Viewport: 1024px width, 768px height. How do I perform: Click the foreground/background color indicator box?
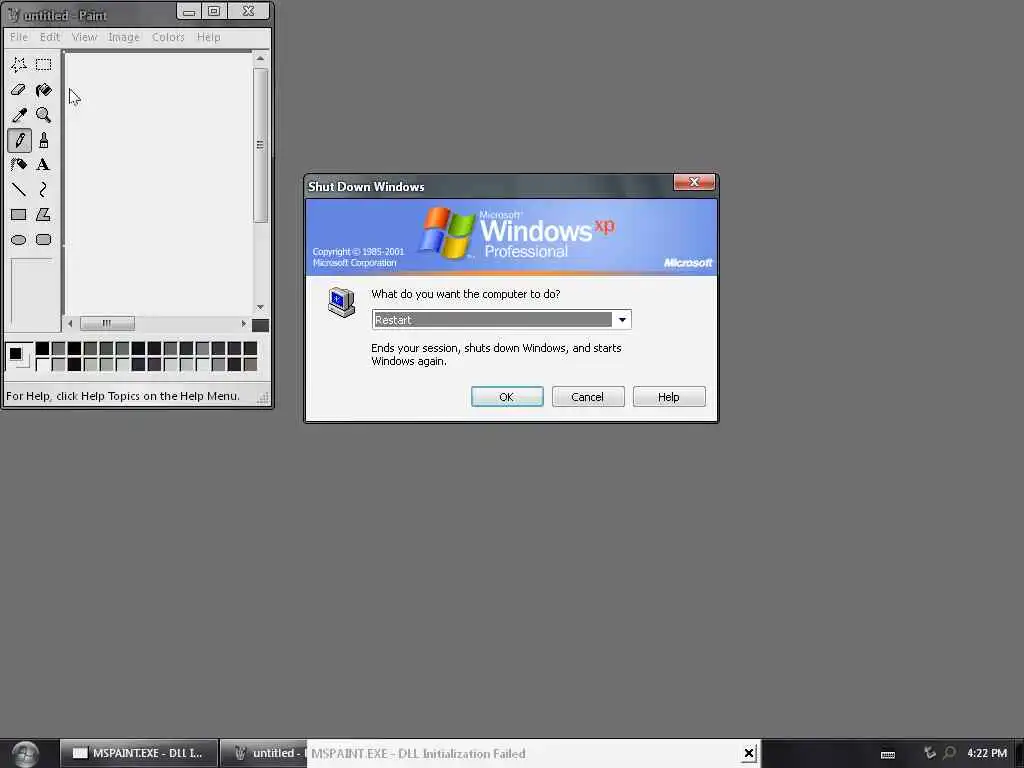(x=19, y=356)
